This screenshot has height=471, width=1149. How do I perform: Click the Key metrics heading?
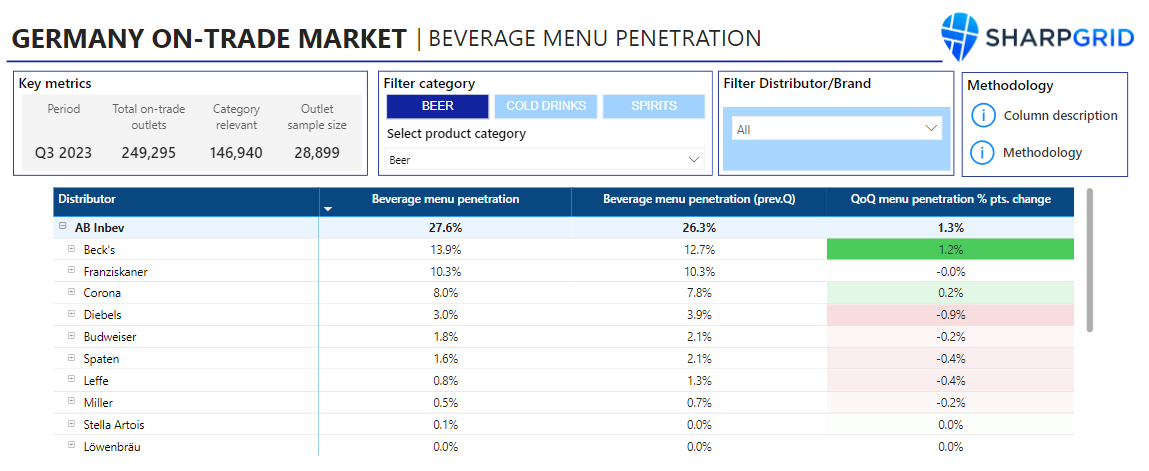coord(55,84)
